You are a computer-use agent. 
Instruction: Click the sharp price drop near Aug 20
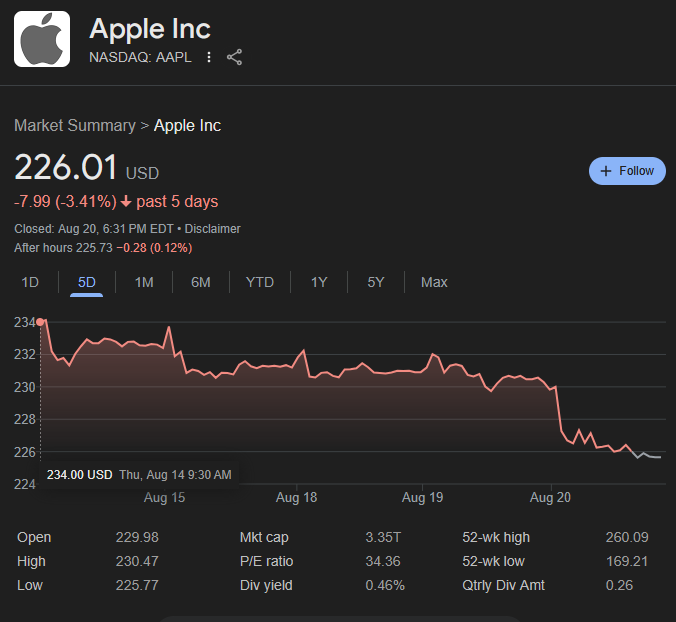(x=558, y=410)
